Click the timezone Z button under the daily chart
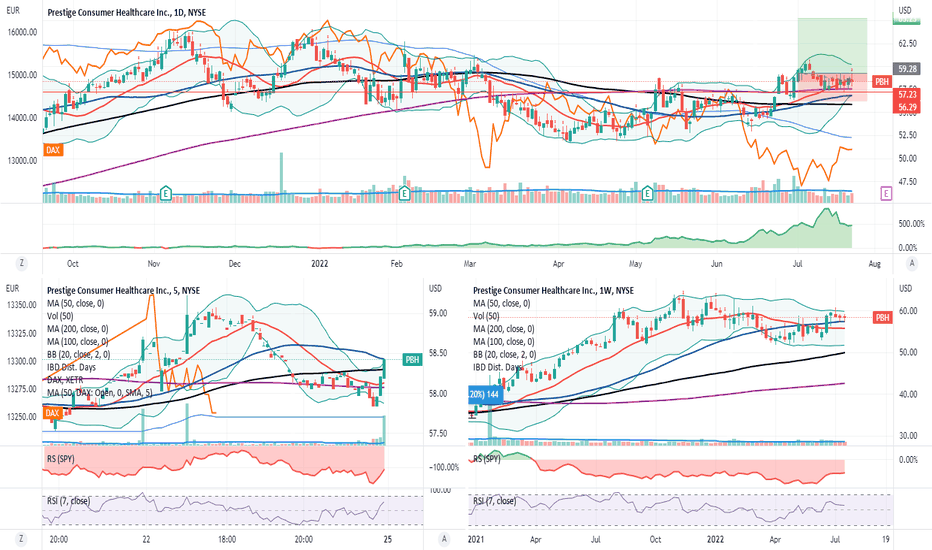The height and width of the screenshot is (550, 932). 21,263
